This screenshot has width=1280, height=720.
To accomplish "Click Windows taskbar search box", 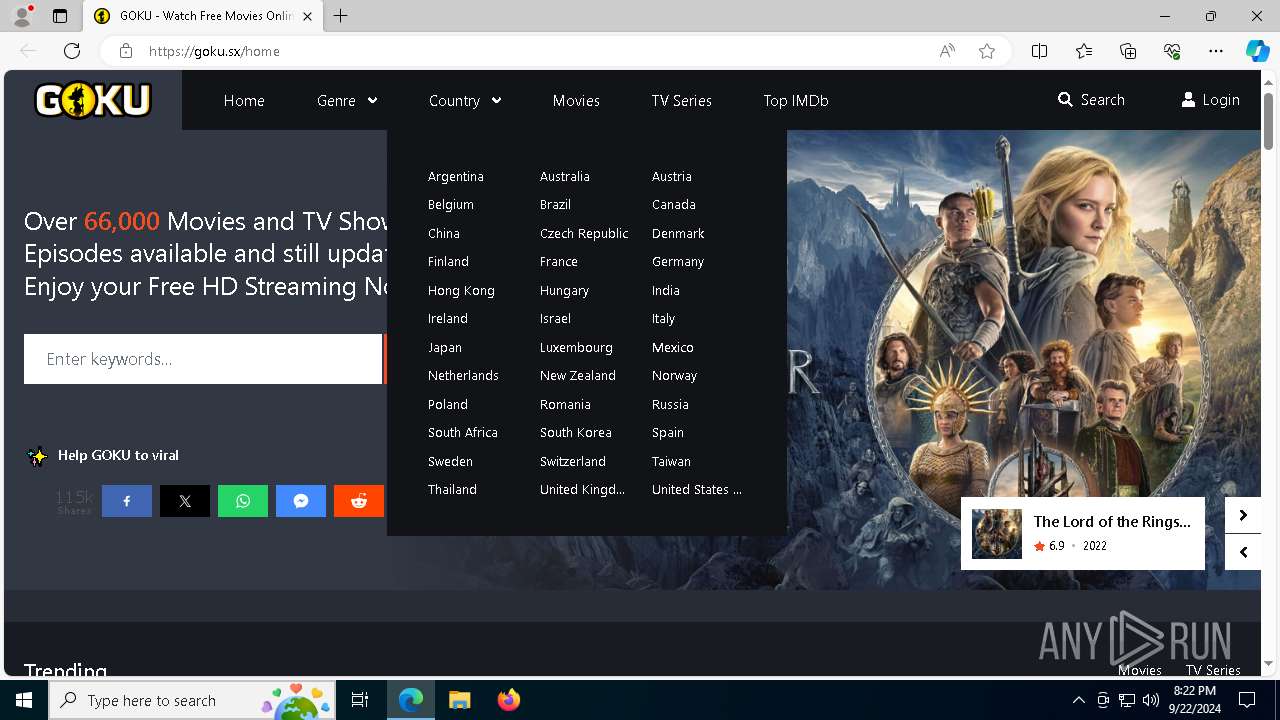I will [x=192, y=700].
